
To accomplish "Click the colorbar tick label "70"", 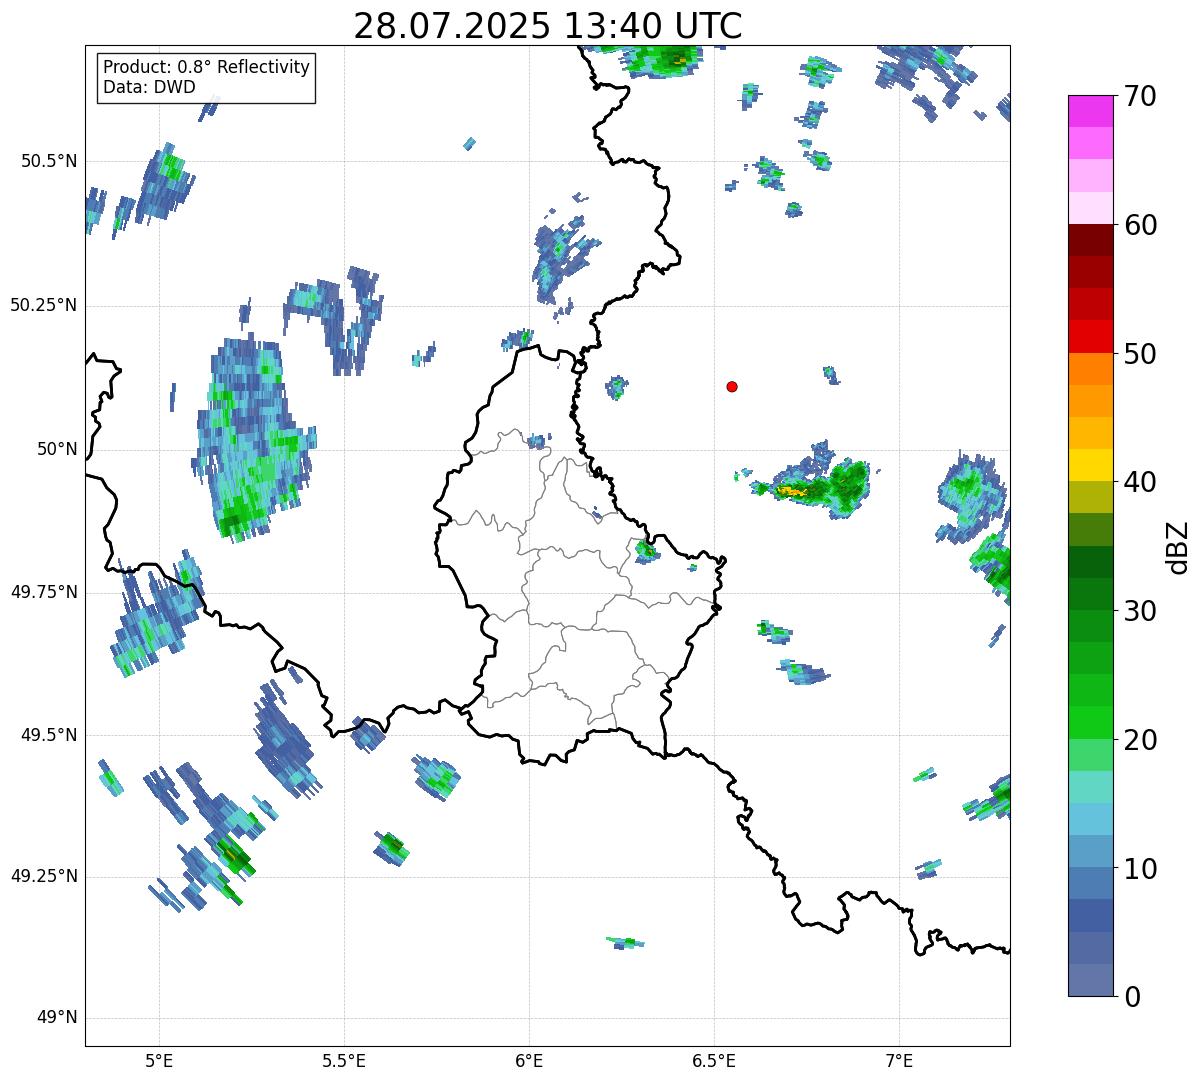I will 1140,96.
